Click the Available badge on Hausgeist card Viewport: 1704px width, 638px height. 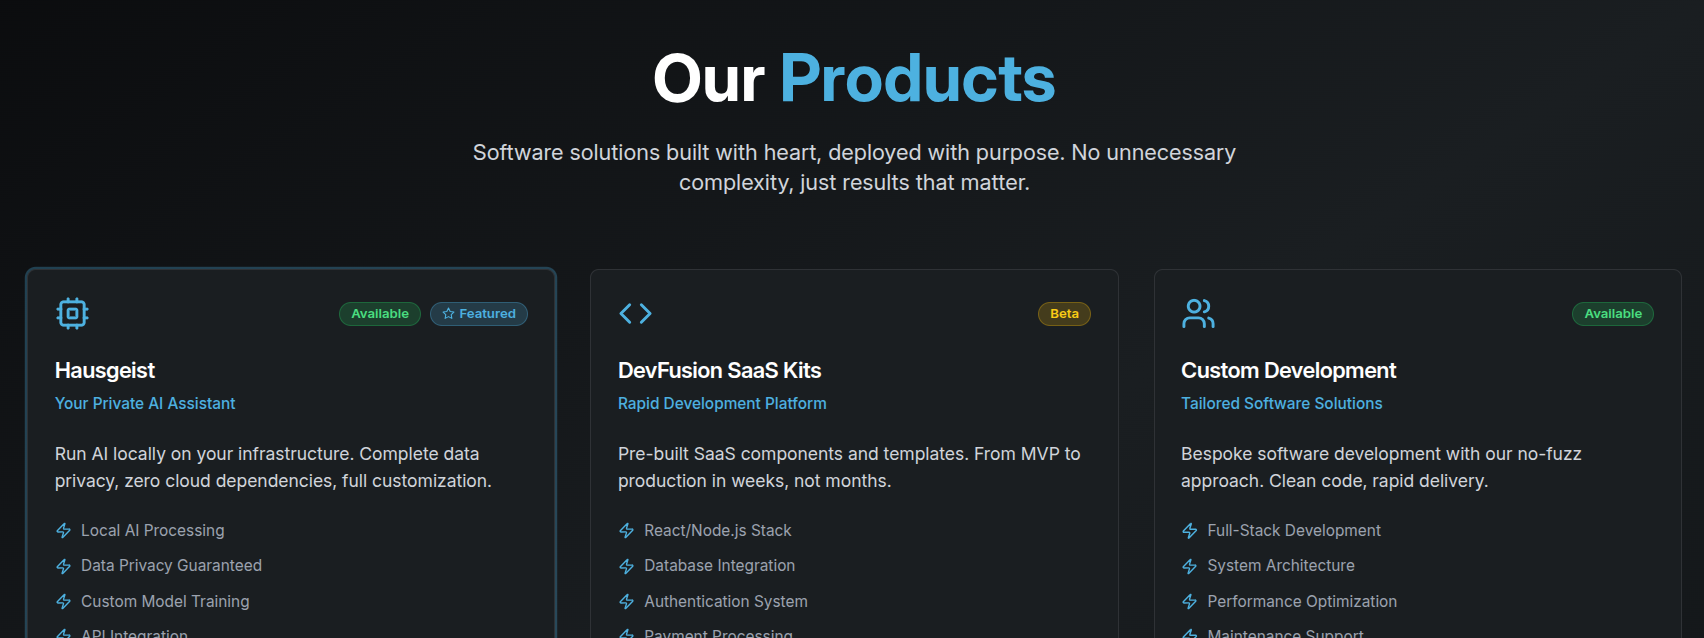(380, 314)
